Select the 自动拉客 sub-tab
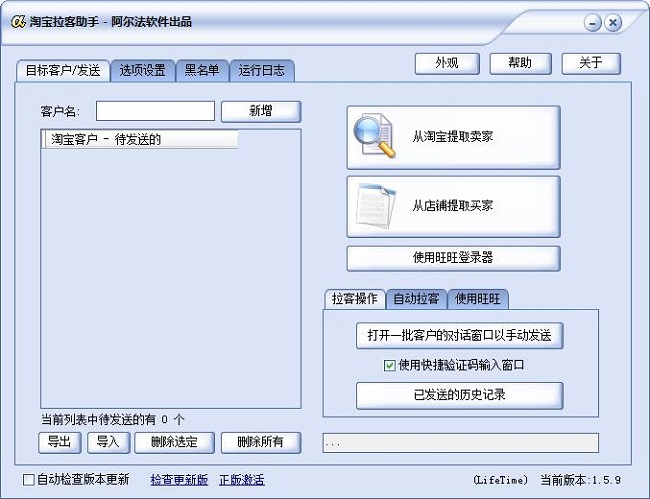Viewport: 650px width, 499px height. (416, 298)
